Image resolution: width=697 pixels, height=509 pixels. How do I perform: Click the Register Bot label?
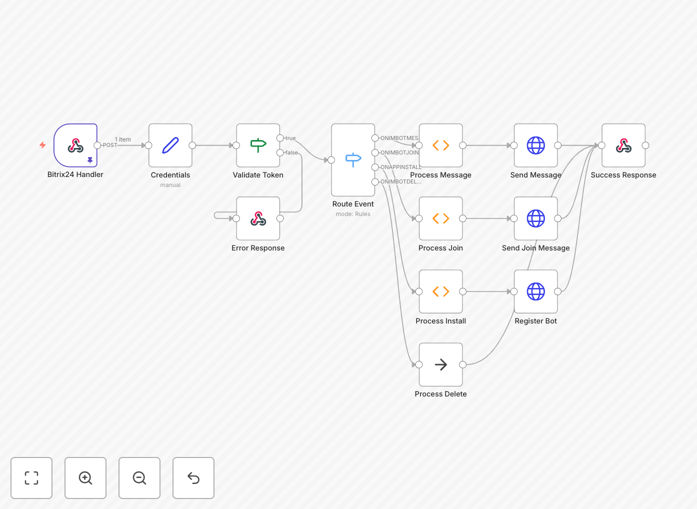coord(536,321)
